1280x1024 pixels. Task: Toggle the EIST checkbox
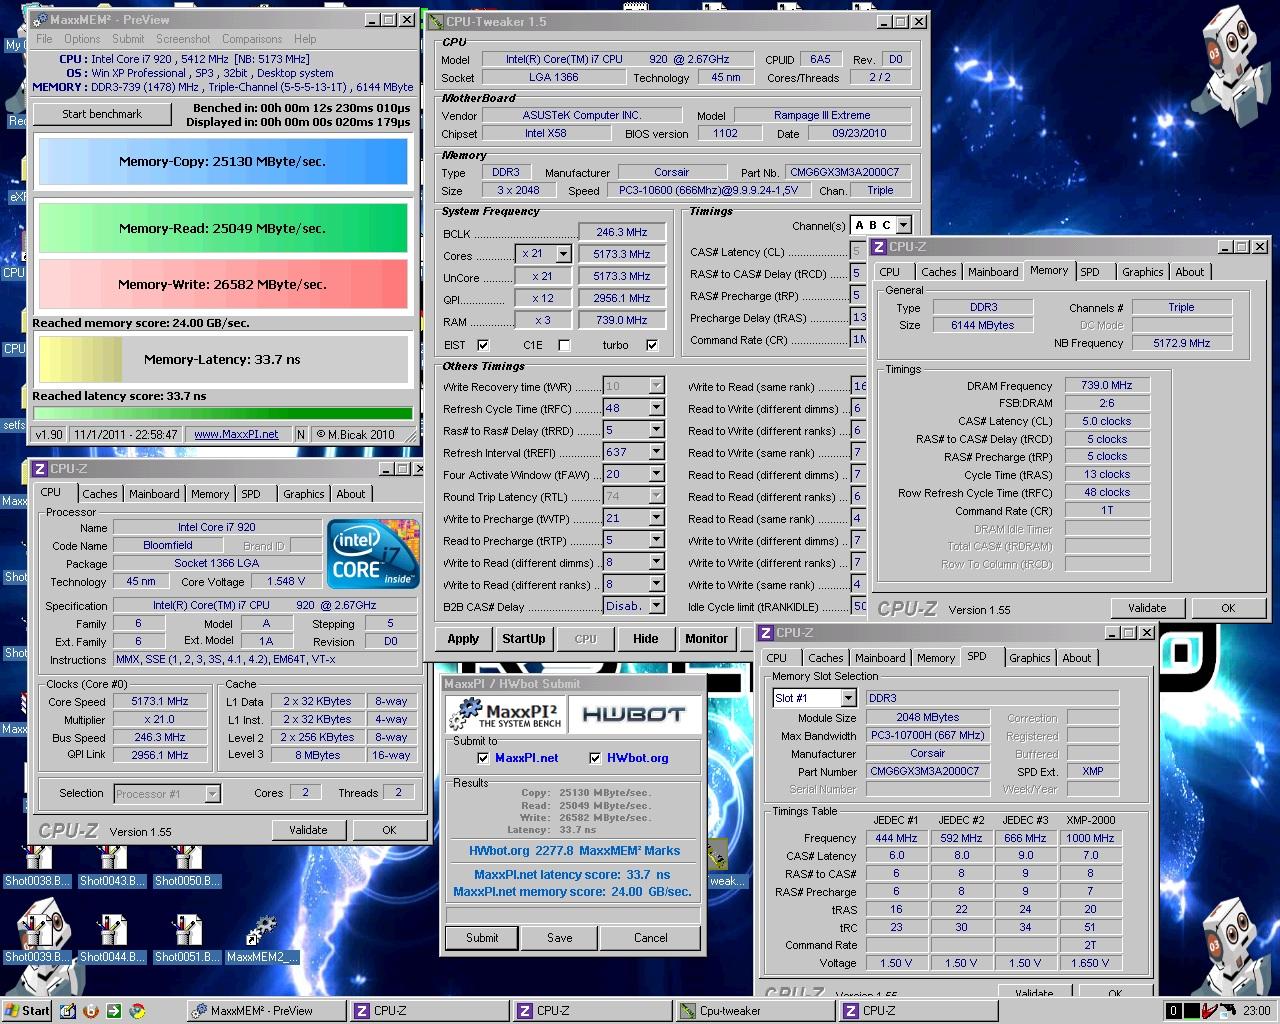tap(483, 345)
